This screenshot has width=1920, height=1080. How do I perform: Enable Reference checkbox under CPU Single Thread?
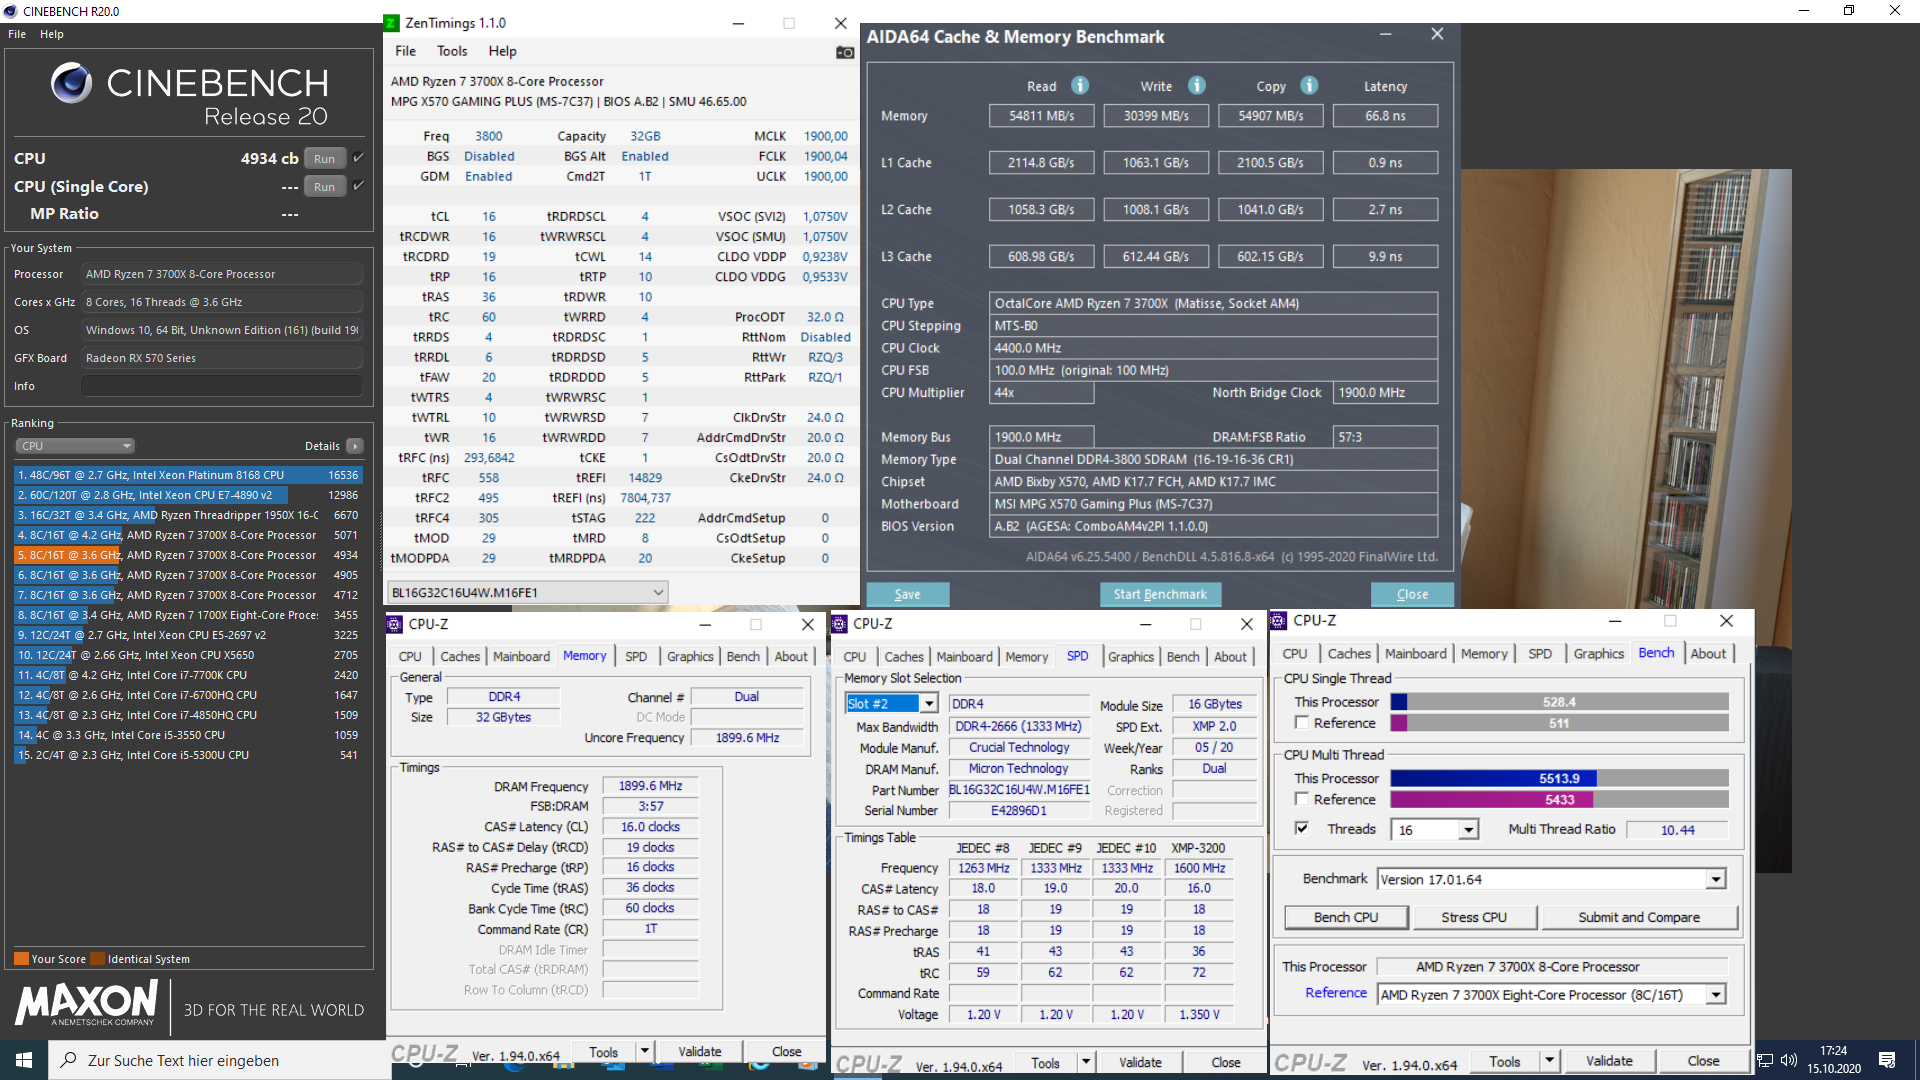(x=1302, y=722)
